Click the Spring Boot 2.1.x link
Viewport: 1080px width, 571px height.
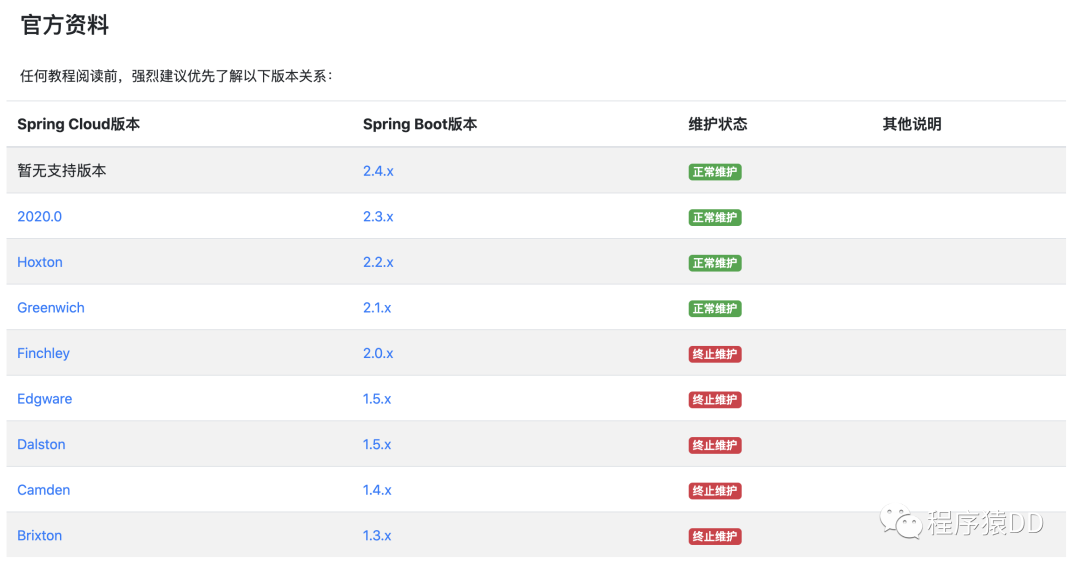tap(377, 308)
